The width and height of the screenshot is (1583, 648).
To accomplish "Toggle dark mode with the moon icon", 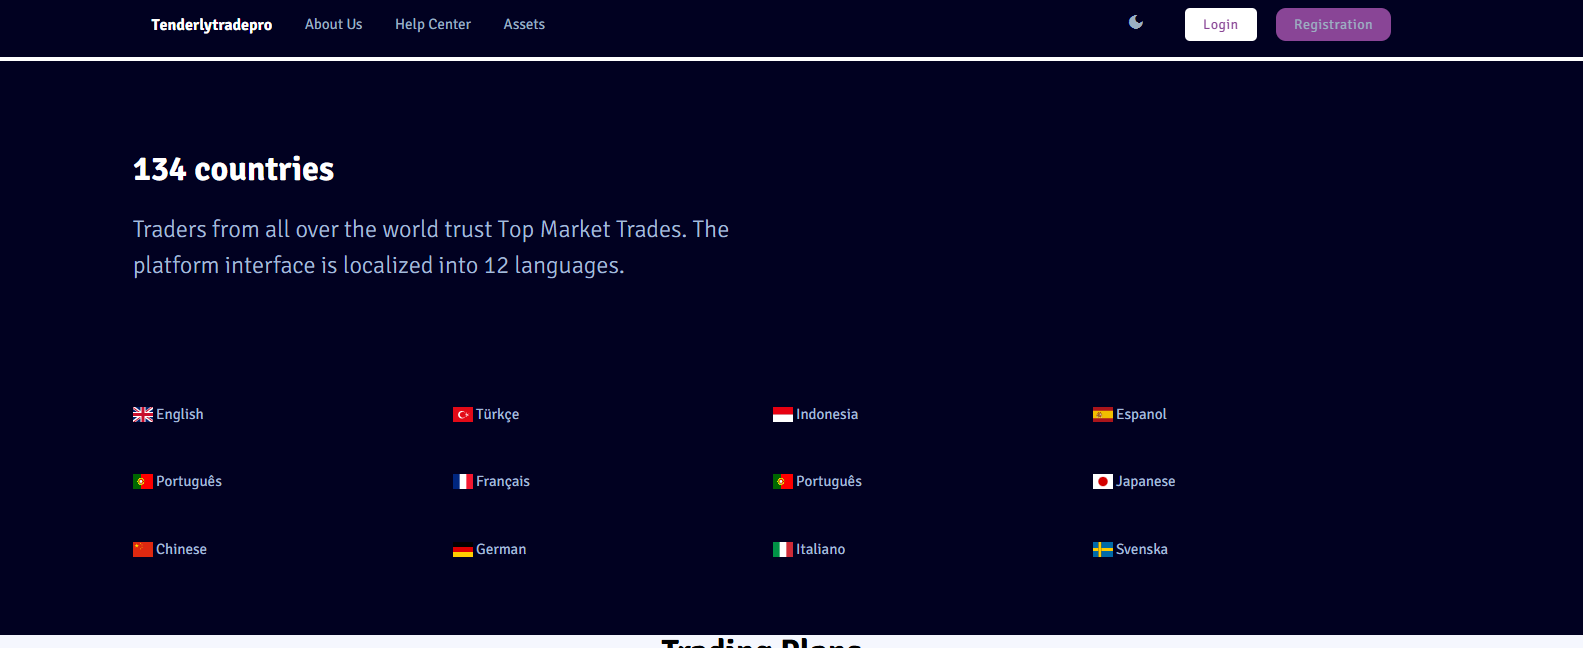I will coord(1136,22).
